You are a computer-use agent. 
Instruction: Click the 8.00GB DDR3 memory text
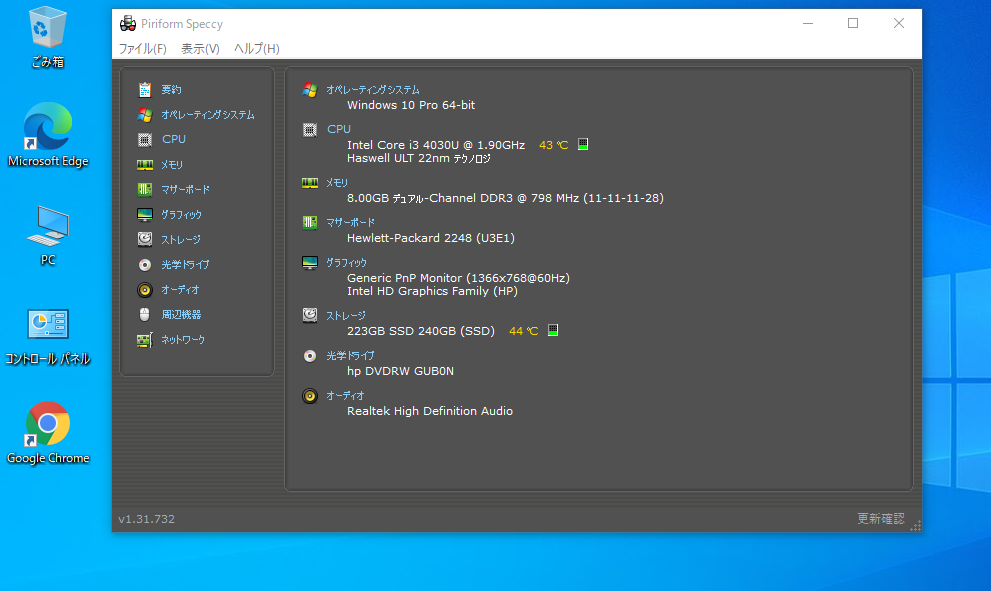coord(505,198)
